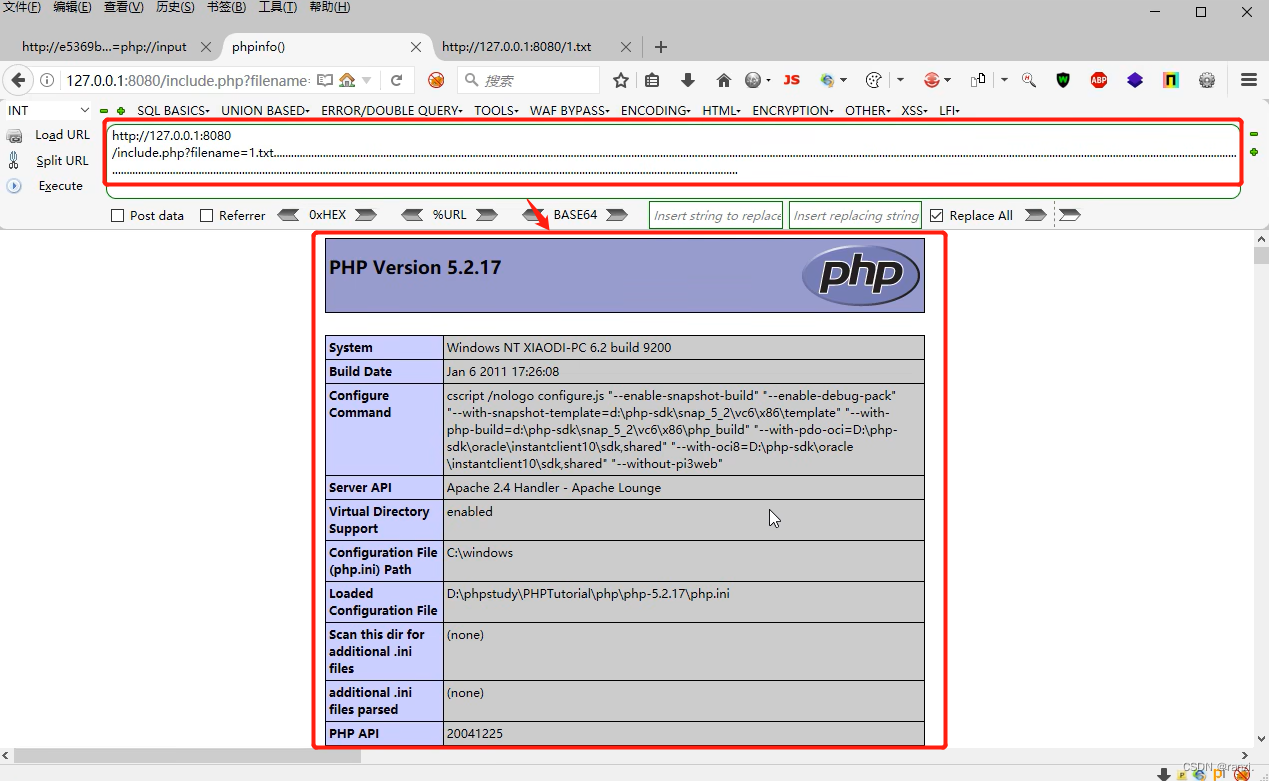Click the 0xHEX right encode arrow
1269x781 pixels.
[x=365, y=215]
